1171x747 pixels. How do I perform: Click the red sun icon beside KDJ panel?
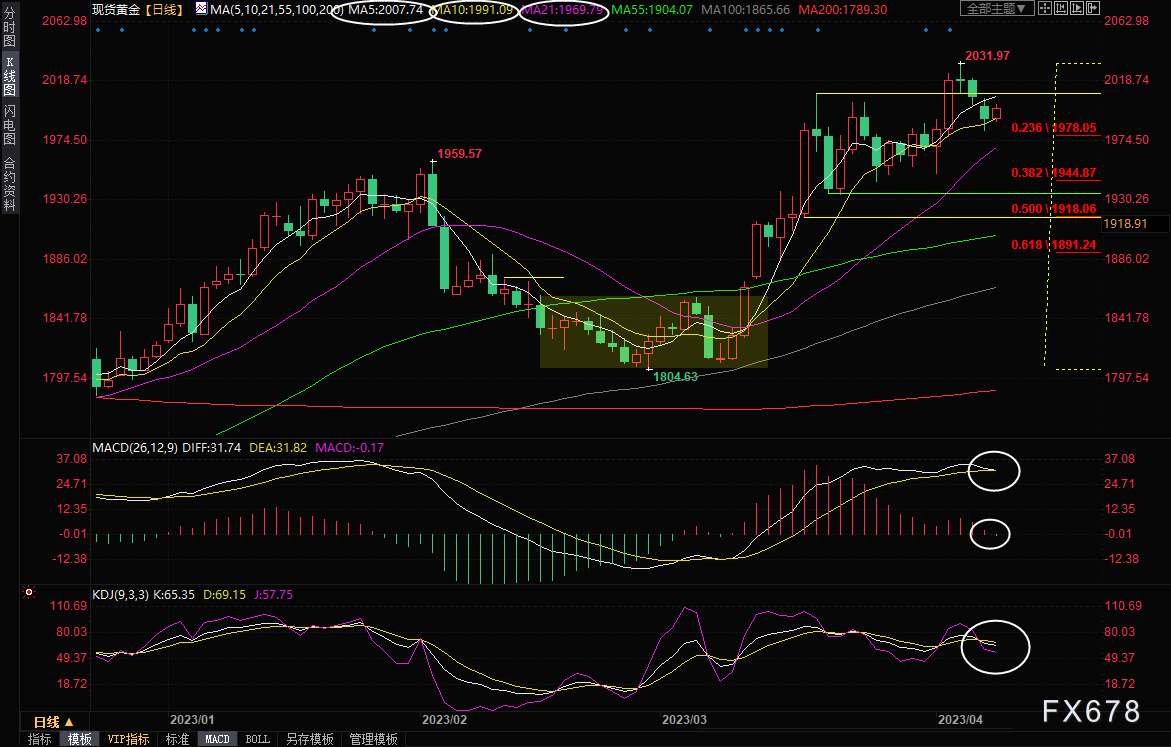29,592
